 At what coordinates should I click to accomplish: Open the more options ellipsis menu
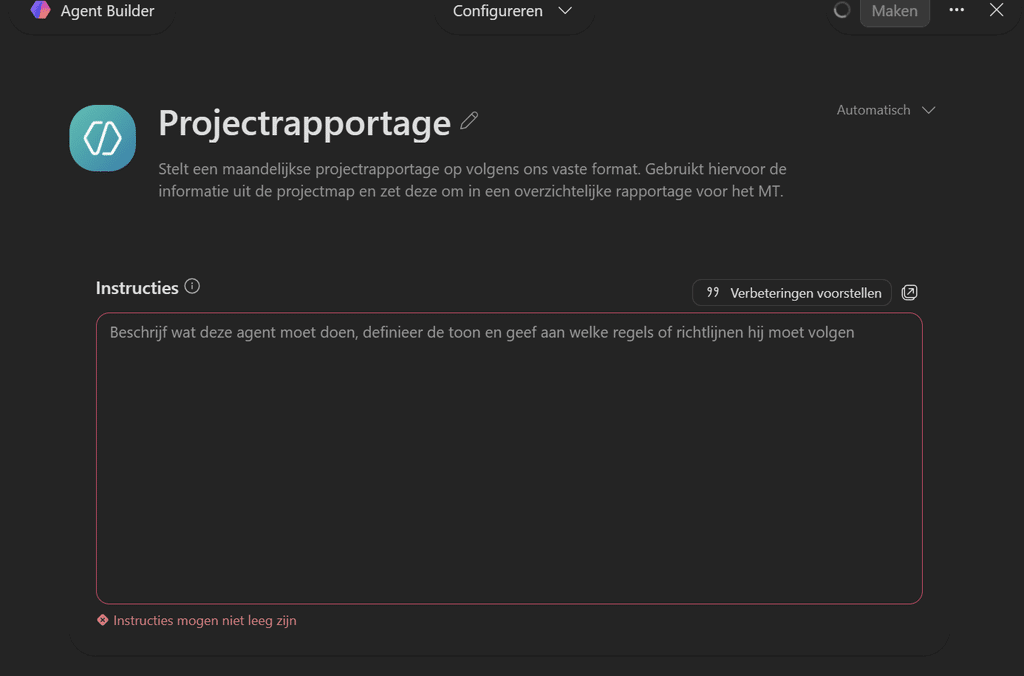click(x=957, y=10)
